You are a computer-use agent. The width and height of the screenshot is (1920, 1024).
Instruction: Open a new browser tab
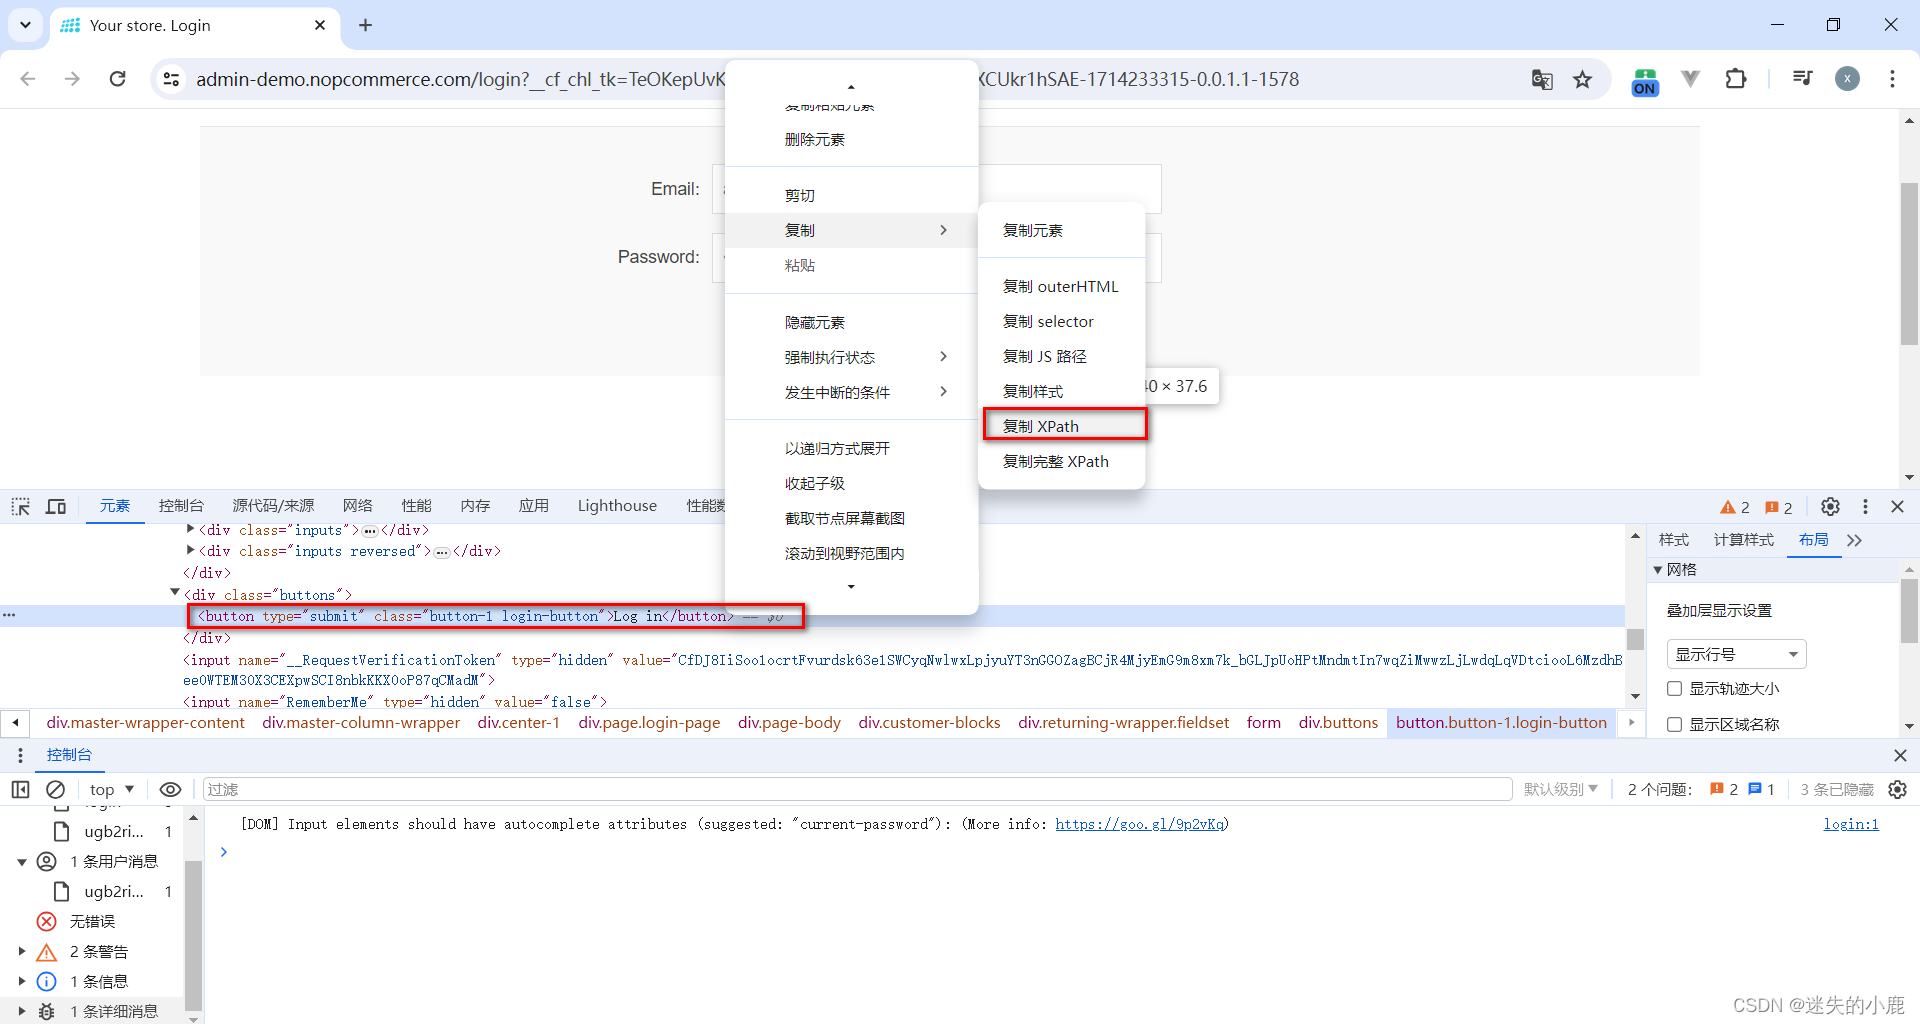pyautogui.click(x=365, y=25)
